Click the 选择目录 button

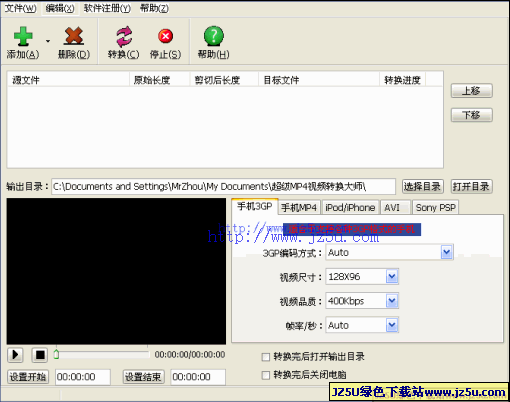(x=422, y=186)
